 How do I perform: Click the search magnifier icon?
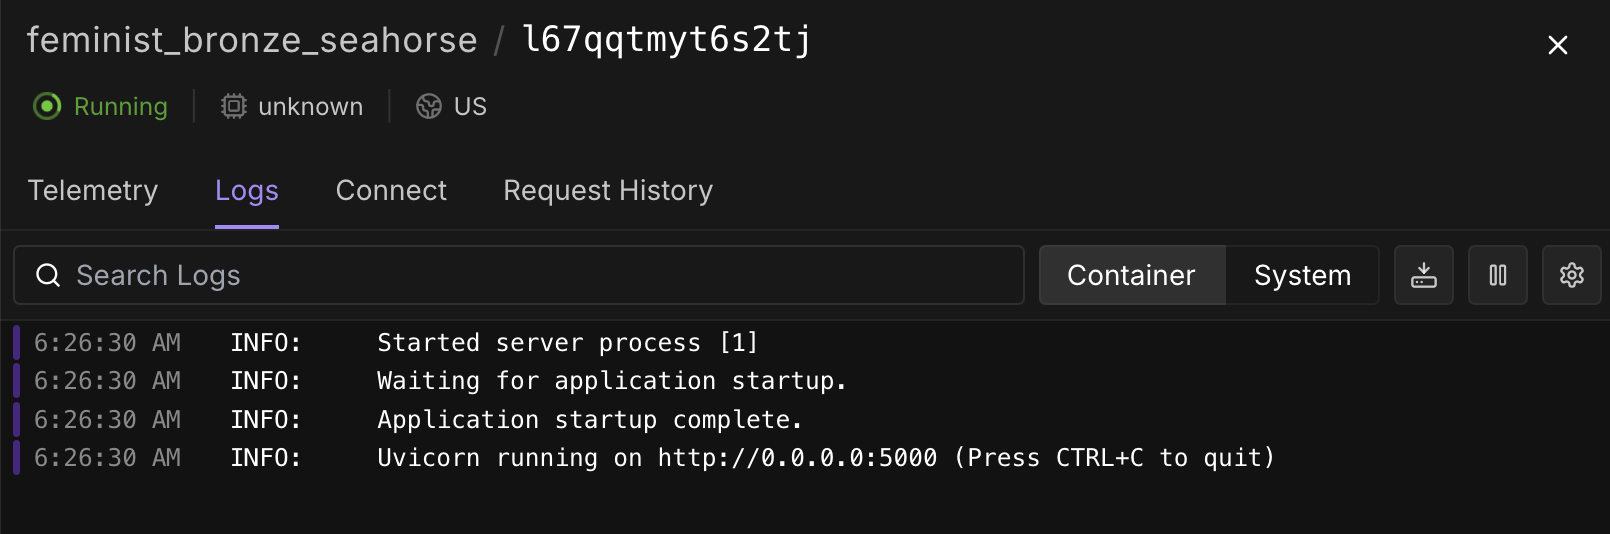click(48, 275)
